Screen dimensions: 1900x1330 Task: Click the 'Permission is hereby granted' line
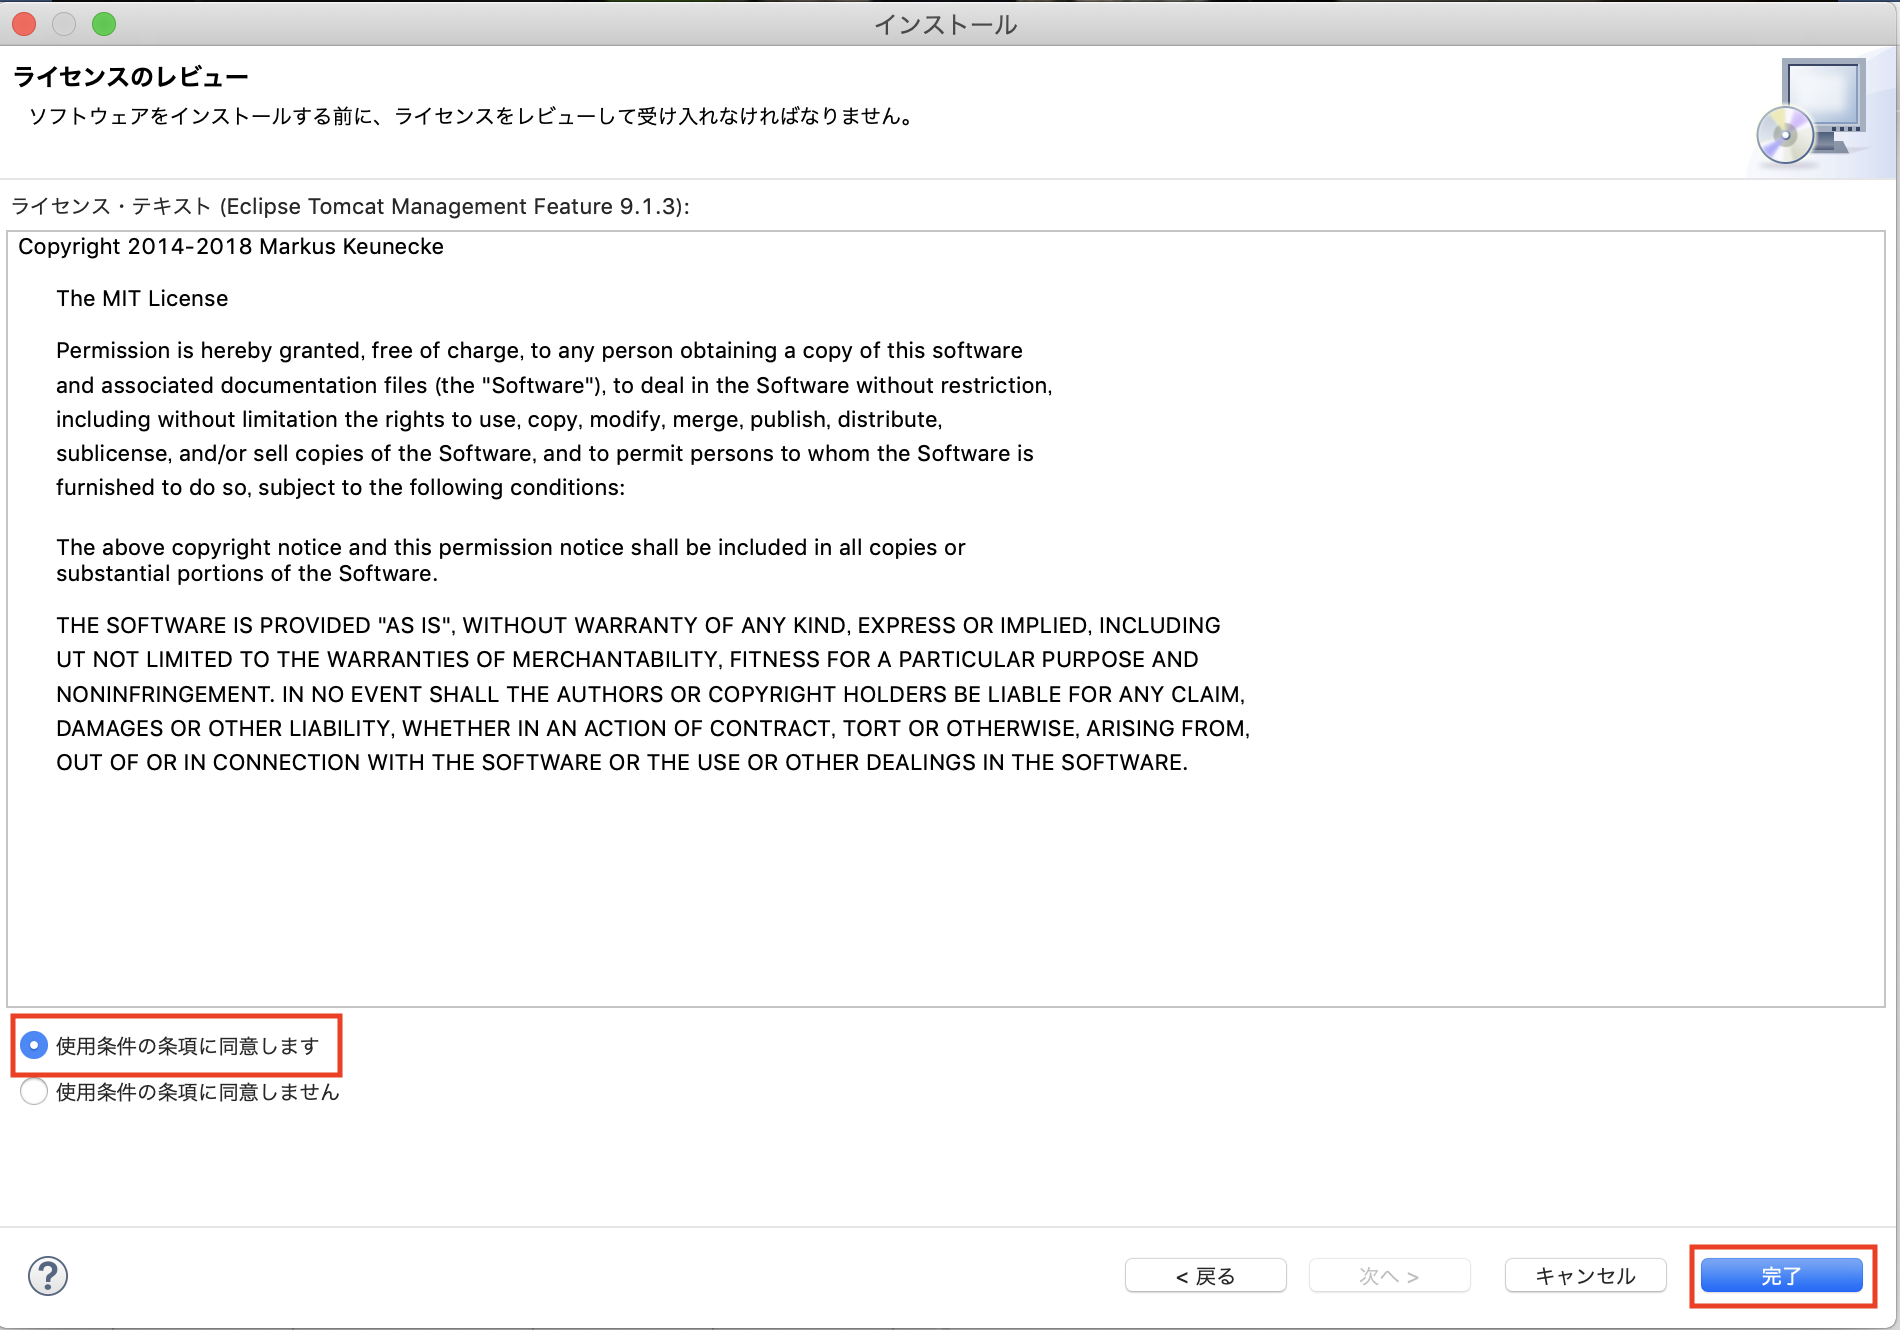coord(539,351)
